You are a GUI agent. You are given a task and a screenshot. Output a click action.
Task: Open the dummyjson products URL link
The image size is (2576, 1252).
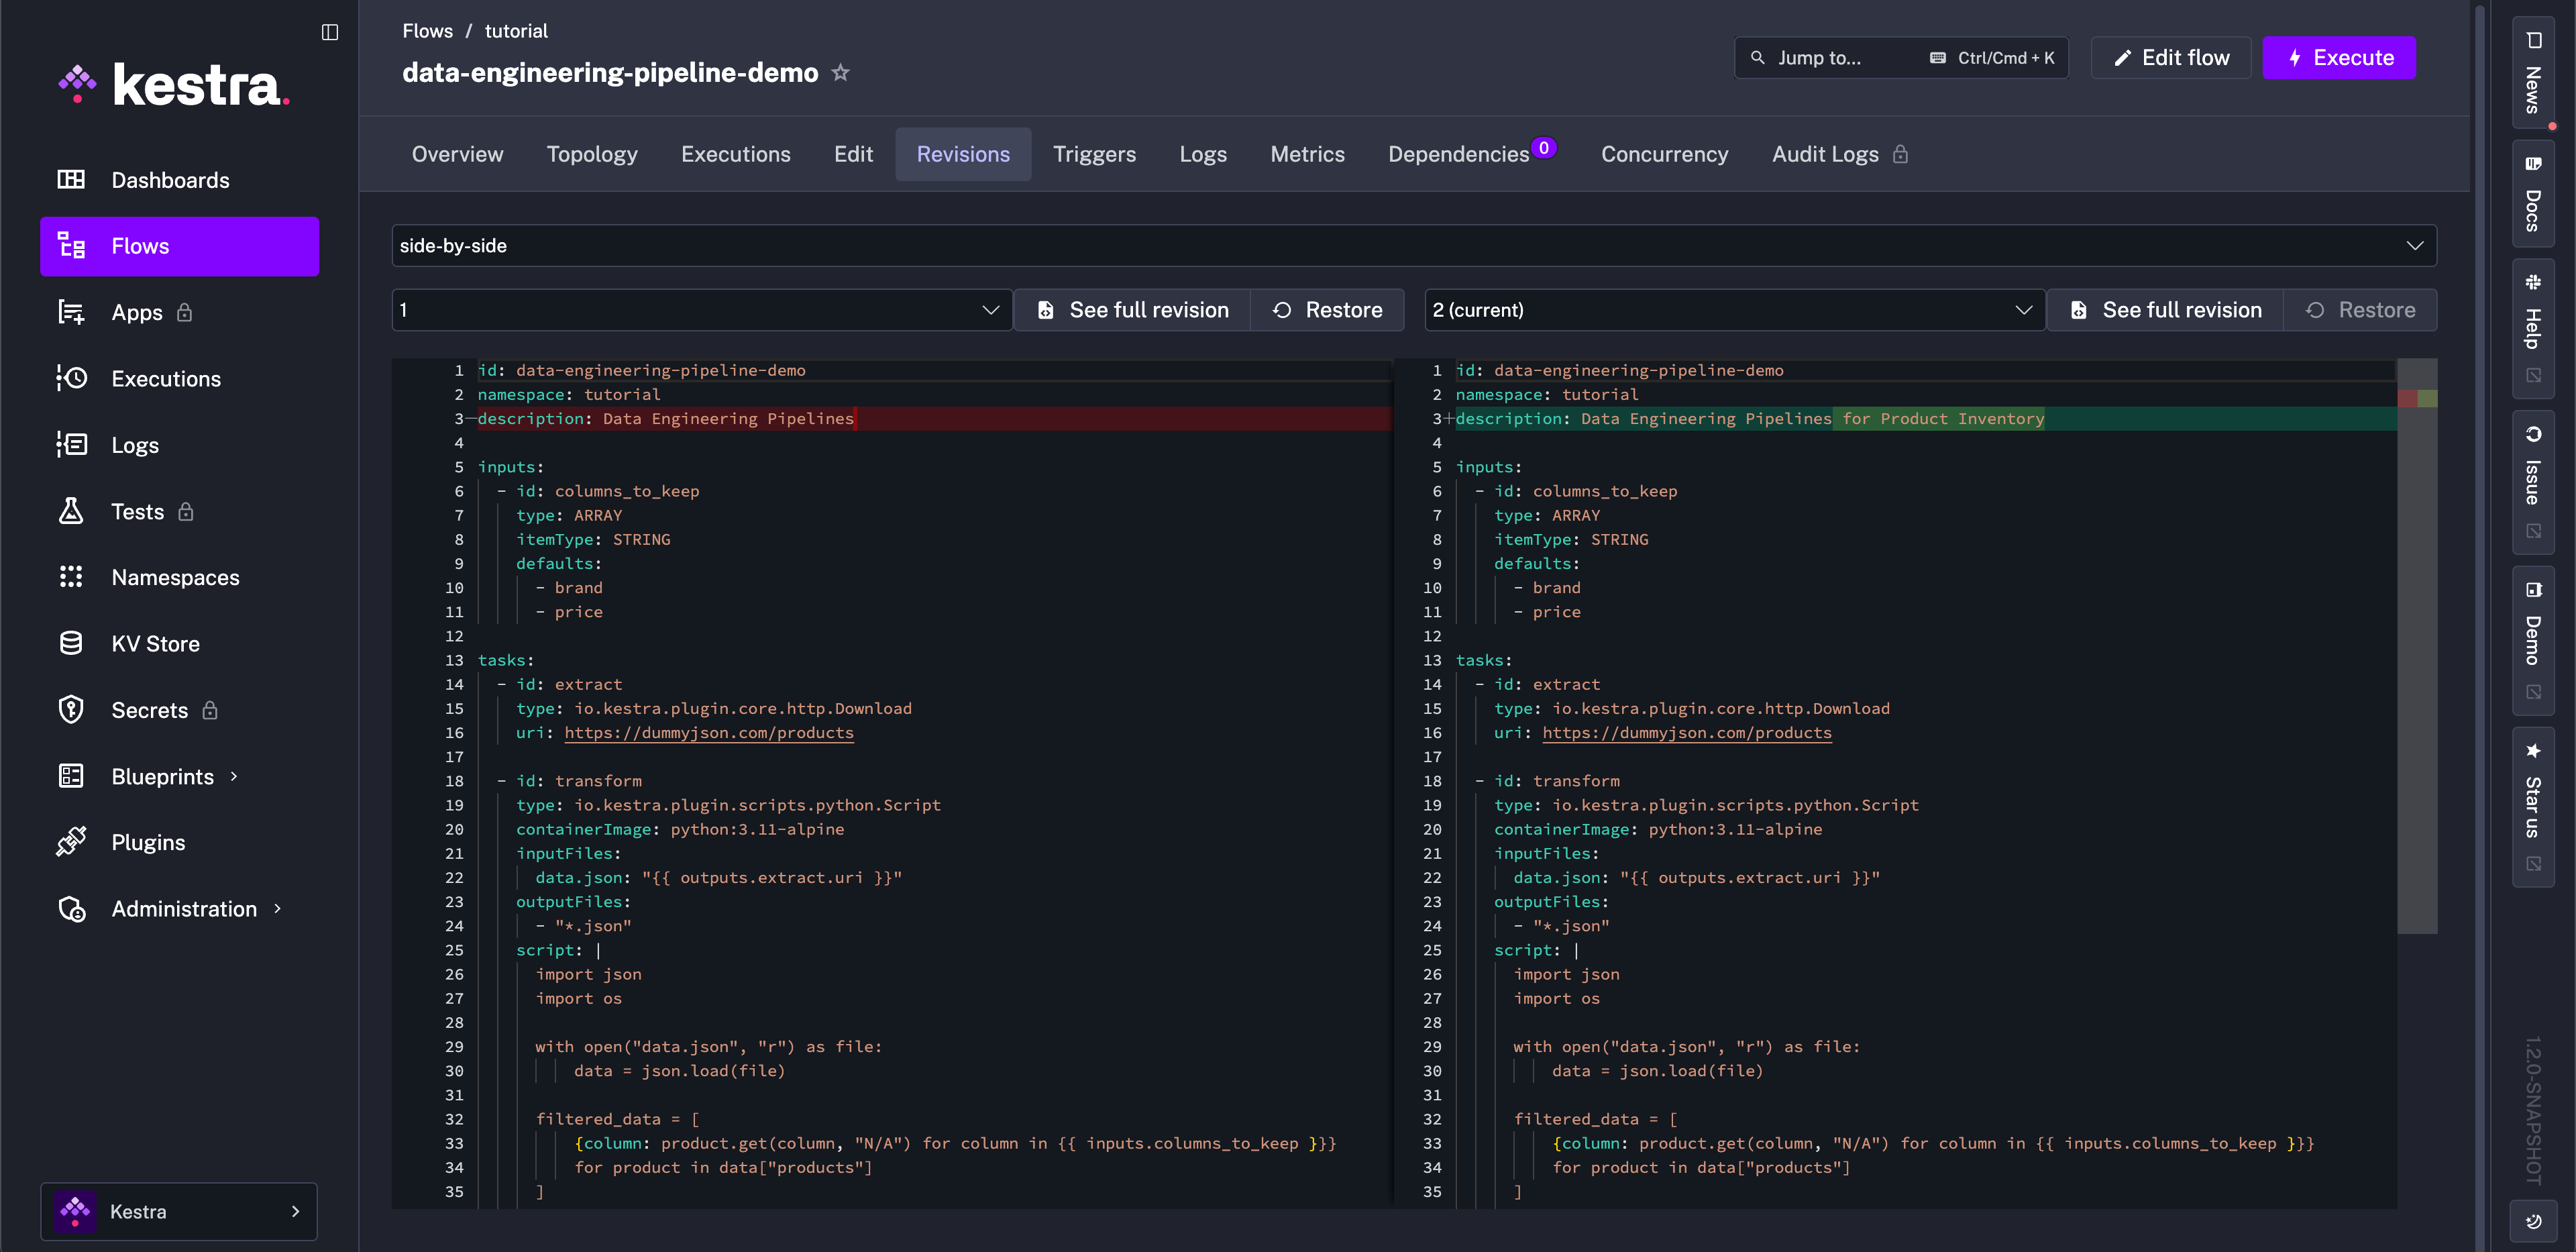[710, 732]
